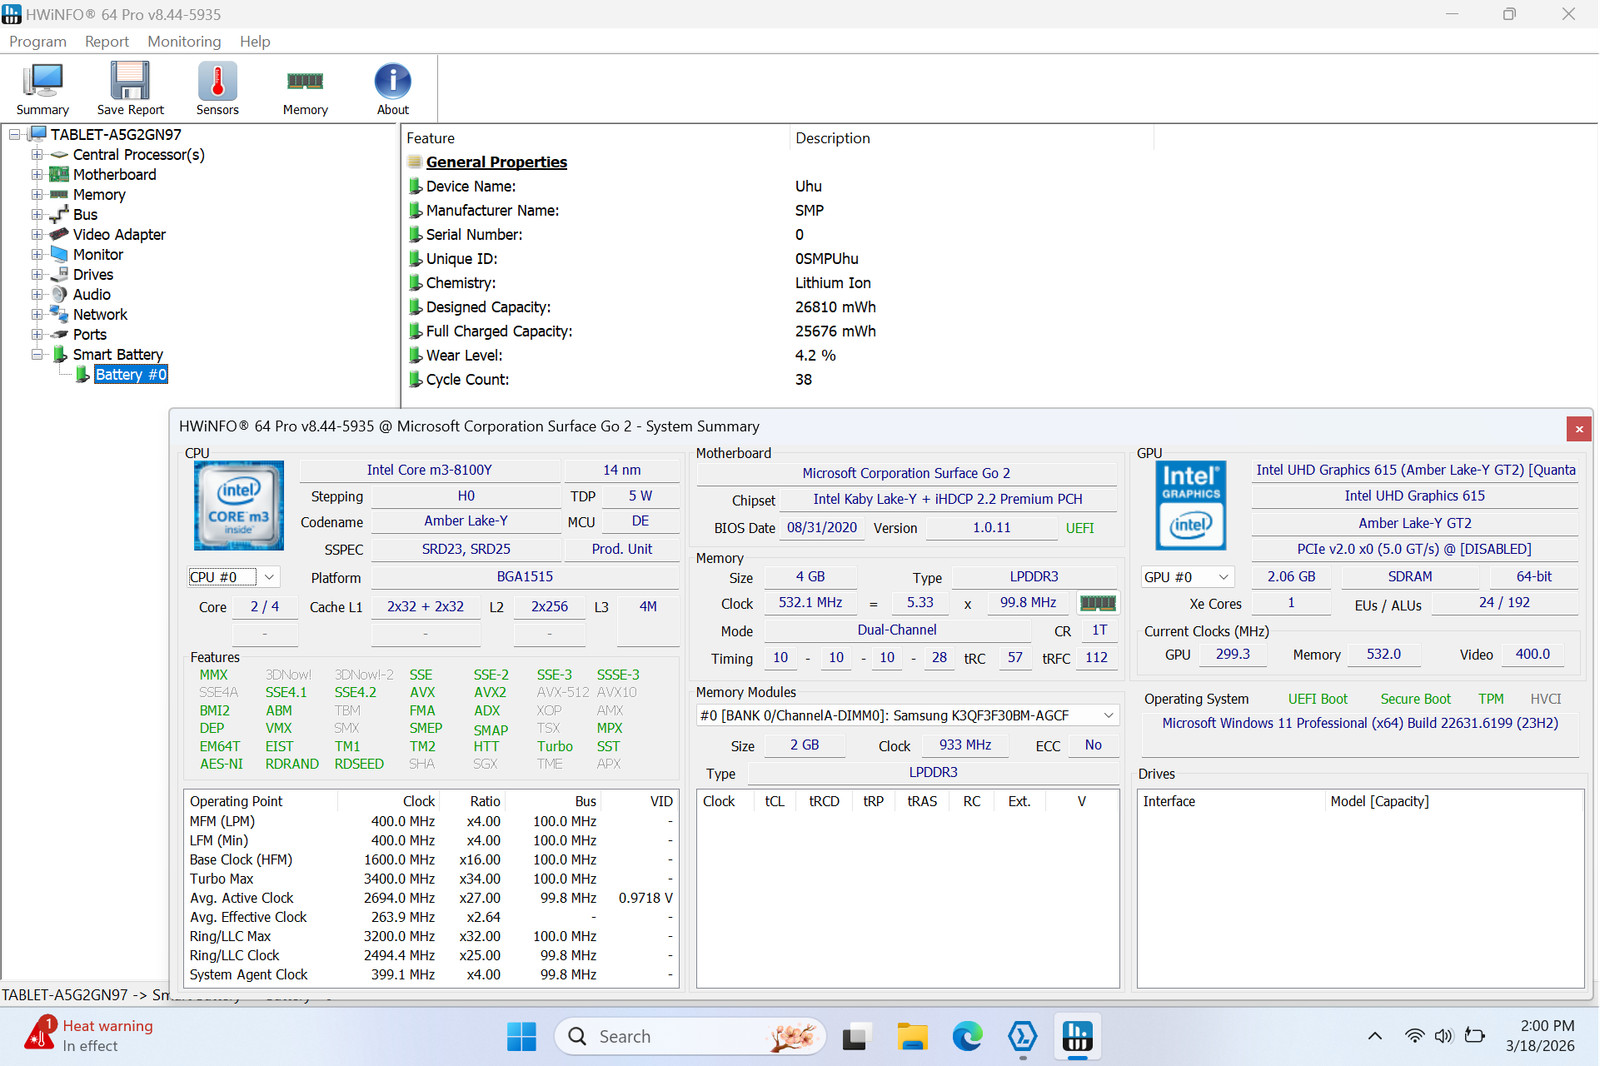The height and width of the screenshot is (1066, 1600).
Task: Open the Program menu
Action: click(x=38, y=42)
